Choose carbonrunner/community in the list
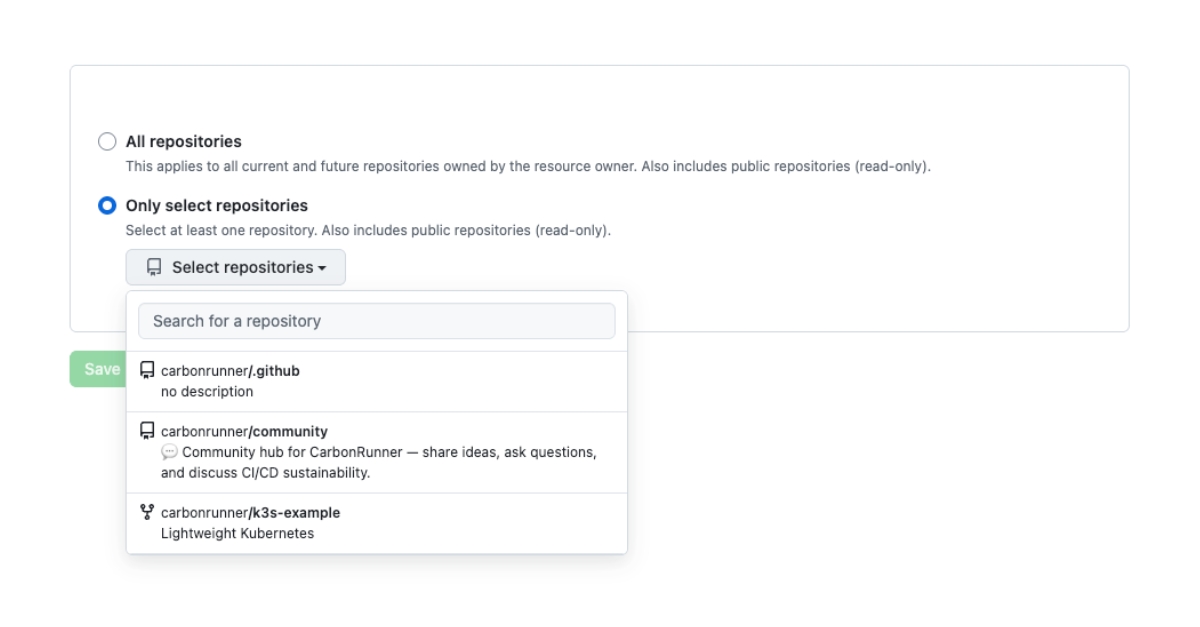The width and height of the screenshot is (1200, 627). 244,432
